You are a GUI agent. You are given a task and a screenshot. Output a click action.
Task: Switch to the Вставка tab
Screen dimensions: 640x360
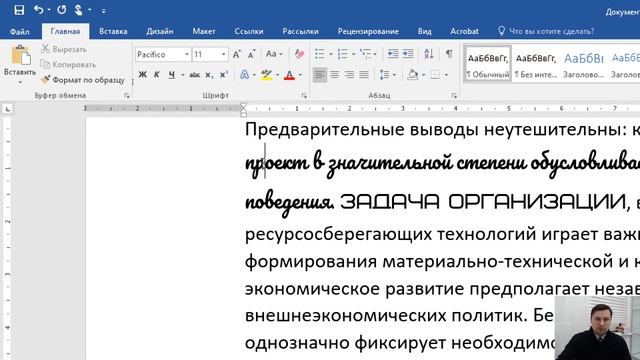click(x=113, y=31)
